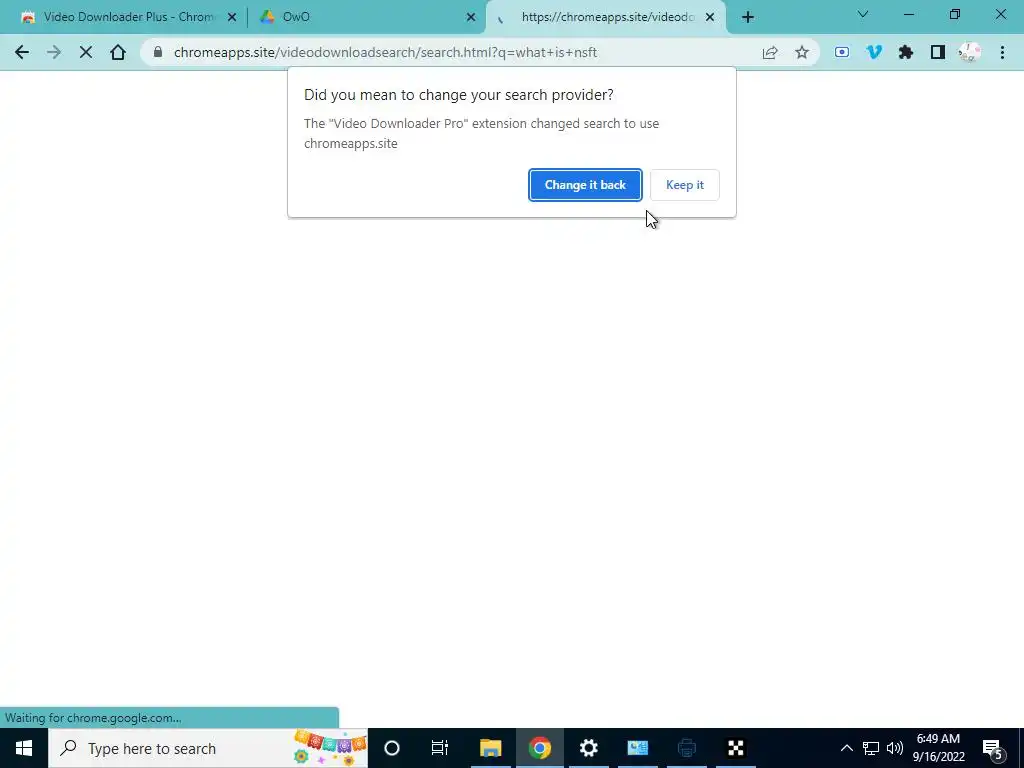
Task: Close the Video Downloader Plus tab
Action: coord(231,17)
